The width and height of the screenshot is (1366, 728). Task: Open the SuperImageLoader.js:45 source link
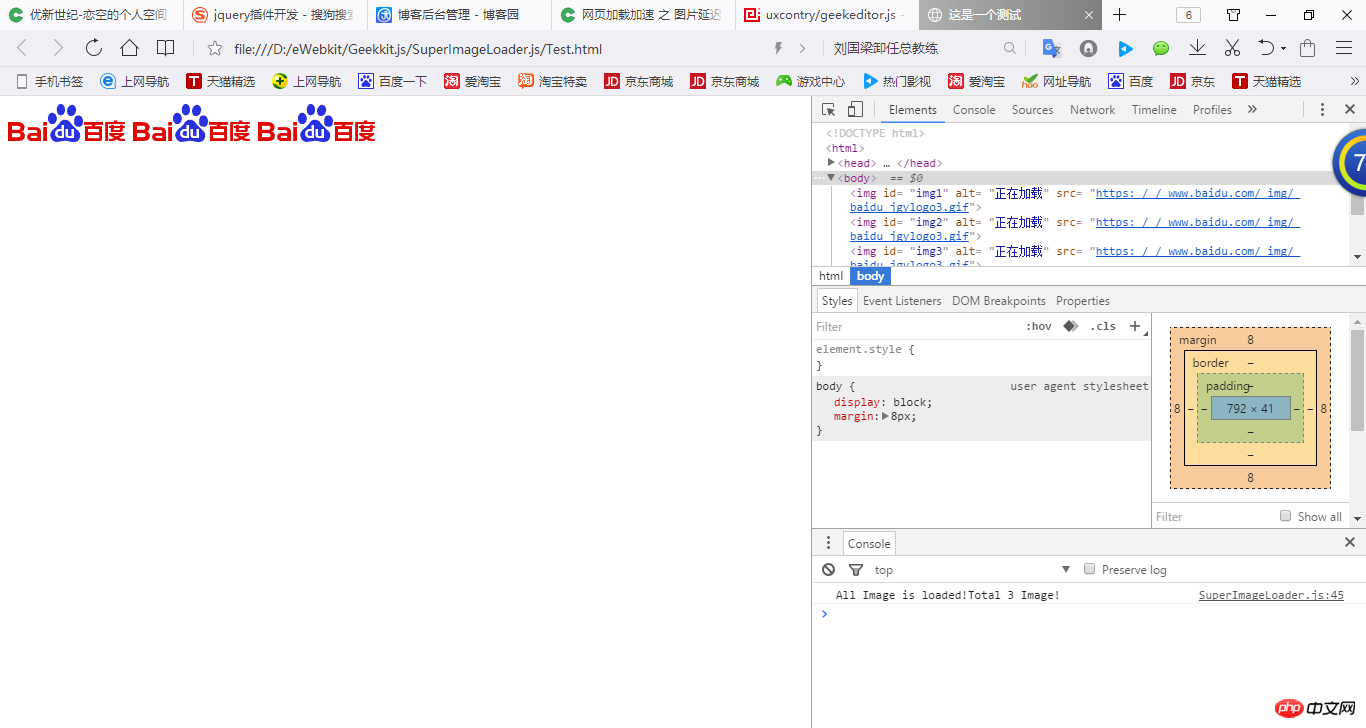1271,595
